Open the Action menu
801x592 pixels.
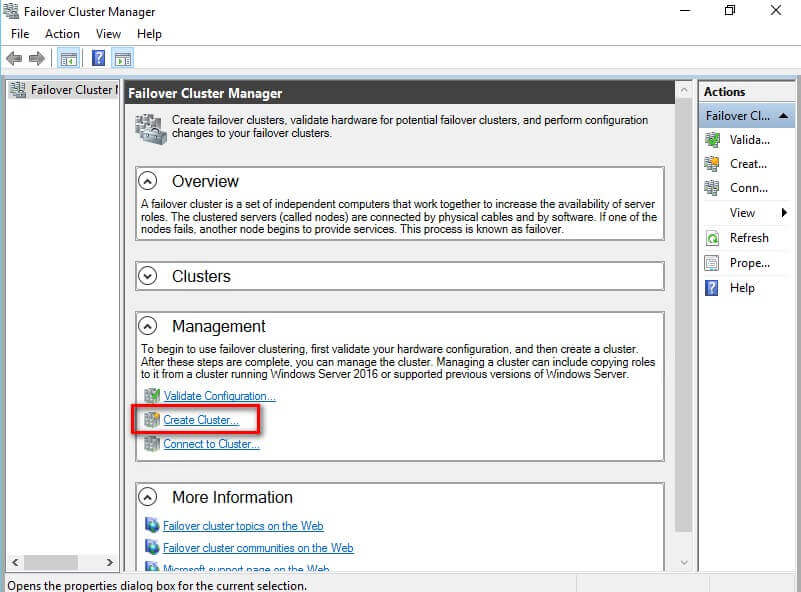tap(62, 34)
